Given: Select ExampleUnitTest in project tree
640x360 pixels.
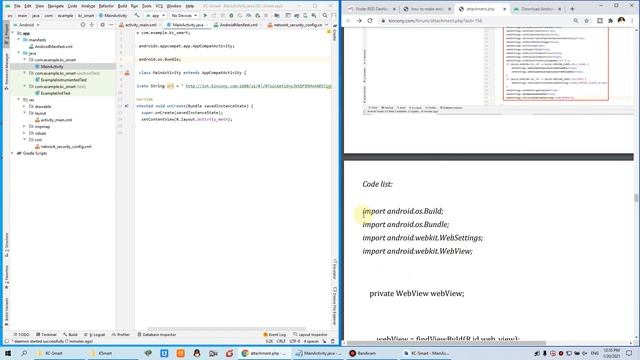Looking at the screenshot, I should pyautogui.click(x=55, y=93).
